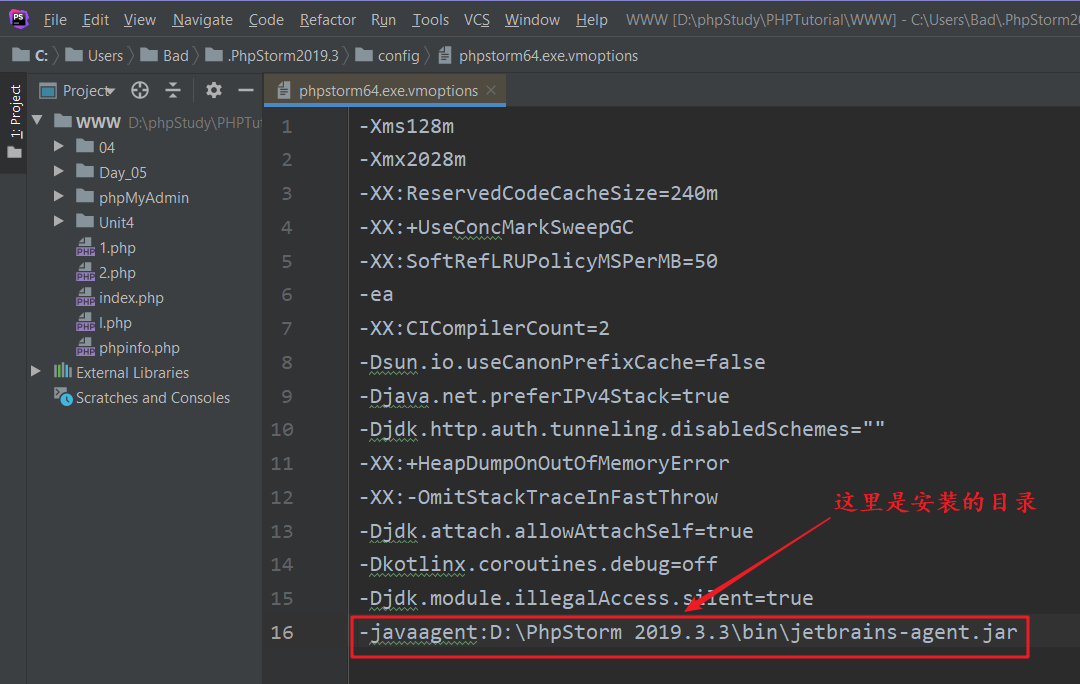
Task: Select the index.php file
Action: click(131, 298)
